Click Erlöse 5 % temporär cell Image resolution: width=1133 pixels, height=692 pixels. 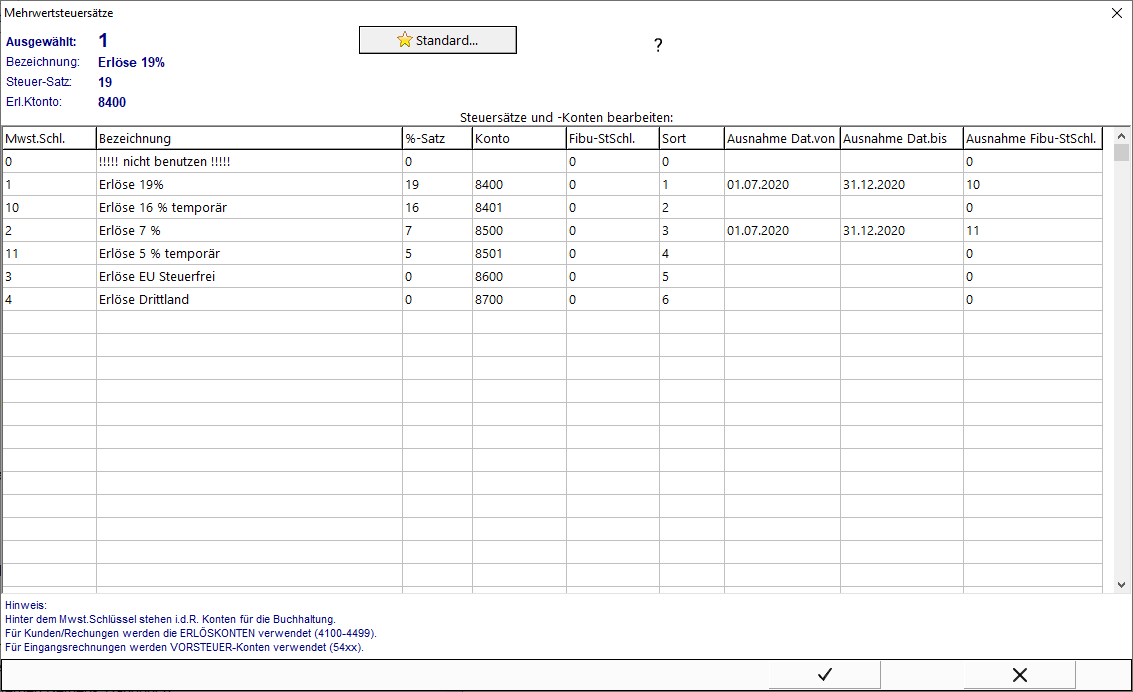click(249, 254)
